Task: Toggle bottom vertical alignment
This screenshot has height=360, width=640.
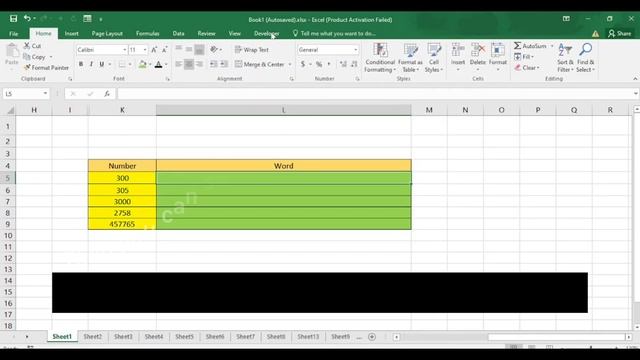Action: pos(199,50)
